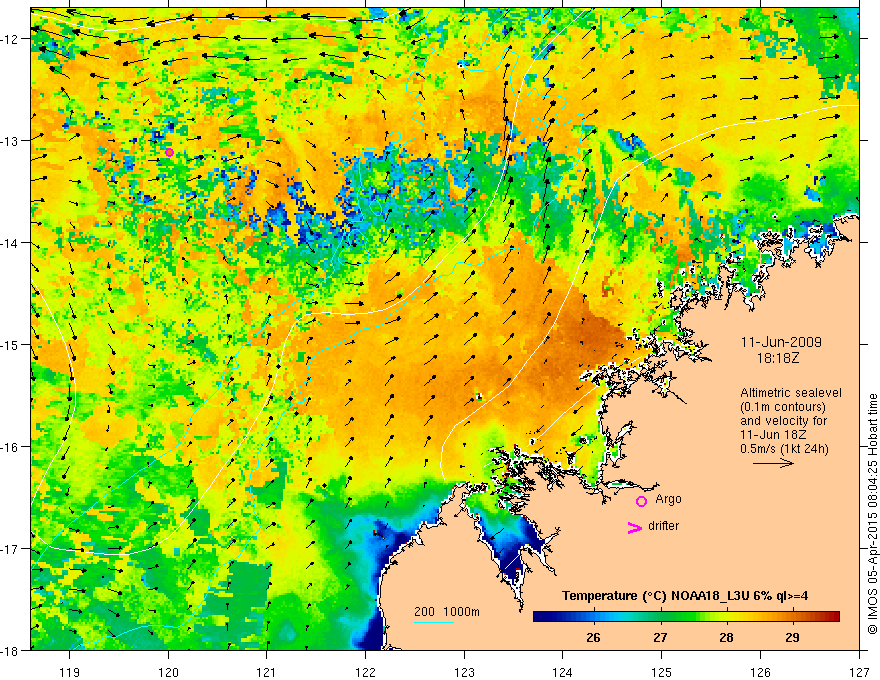Click the magenta Argo float marker on the map
This screenshot has width=880, height=680.
(x=169, y=152)
